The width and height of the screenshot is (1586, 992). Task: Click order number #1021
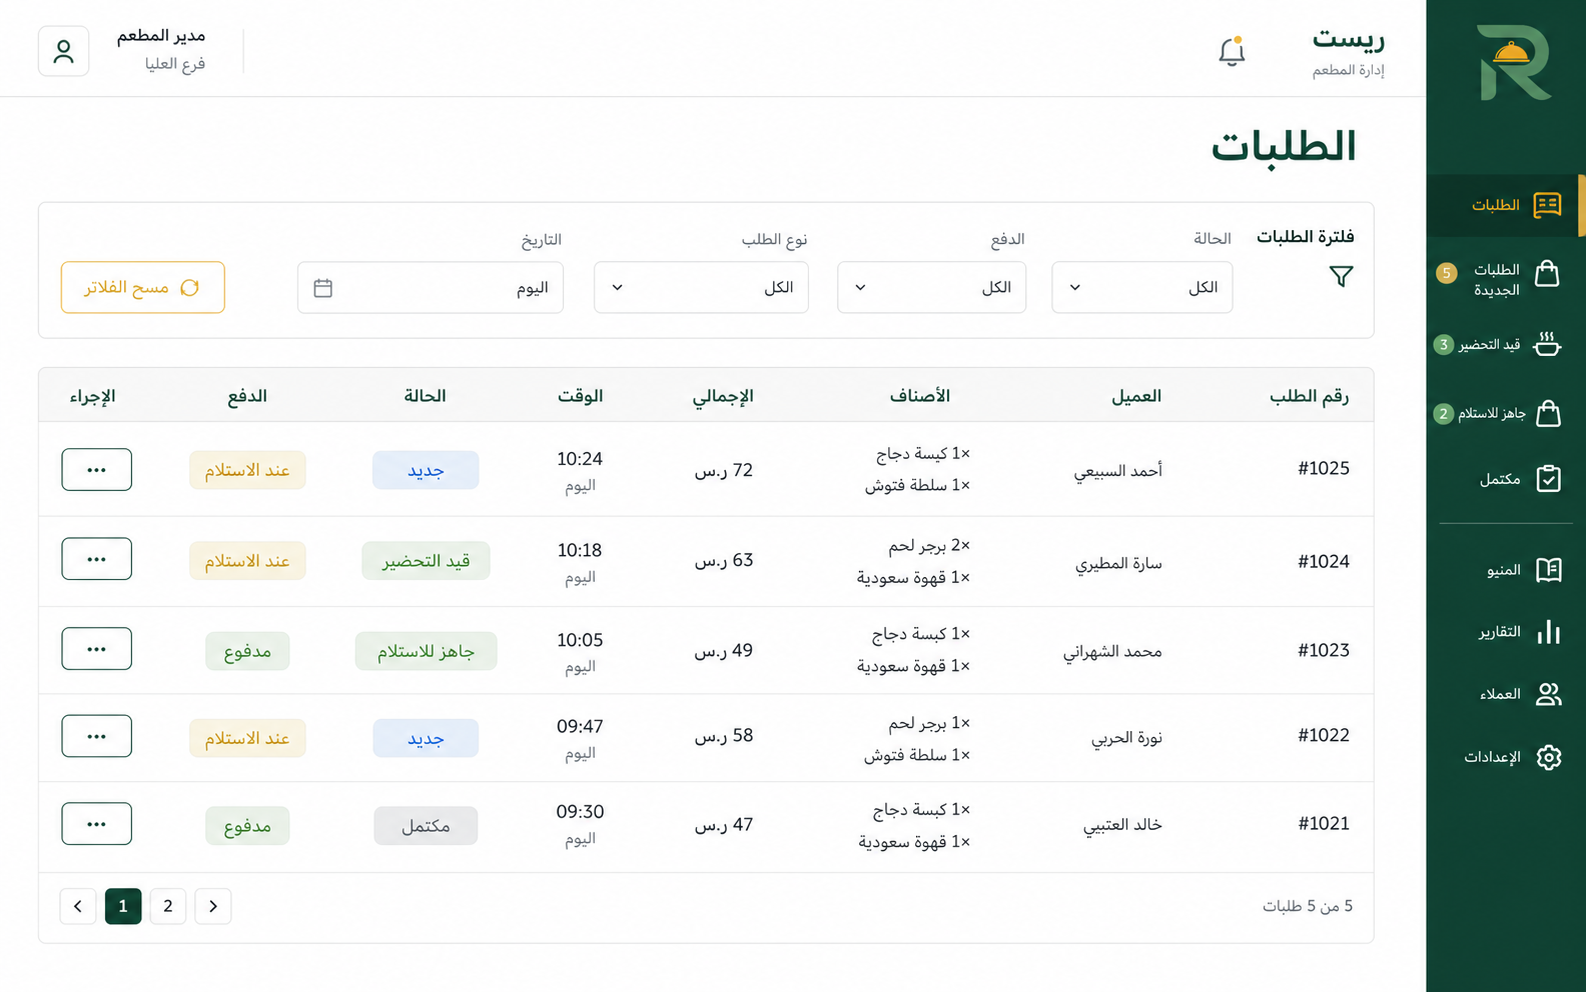pyautogui.click(x=1323, y=824)
